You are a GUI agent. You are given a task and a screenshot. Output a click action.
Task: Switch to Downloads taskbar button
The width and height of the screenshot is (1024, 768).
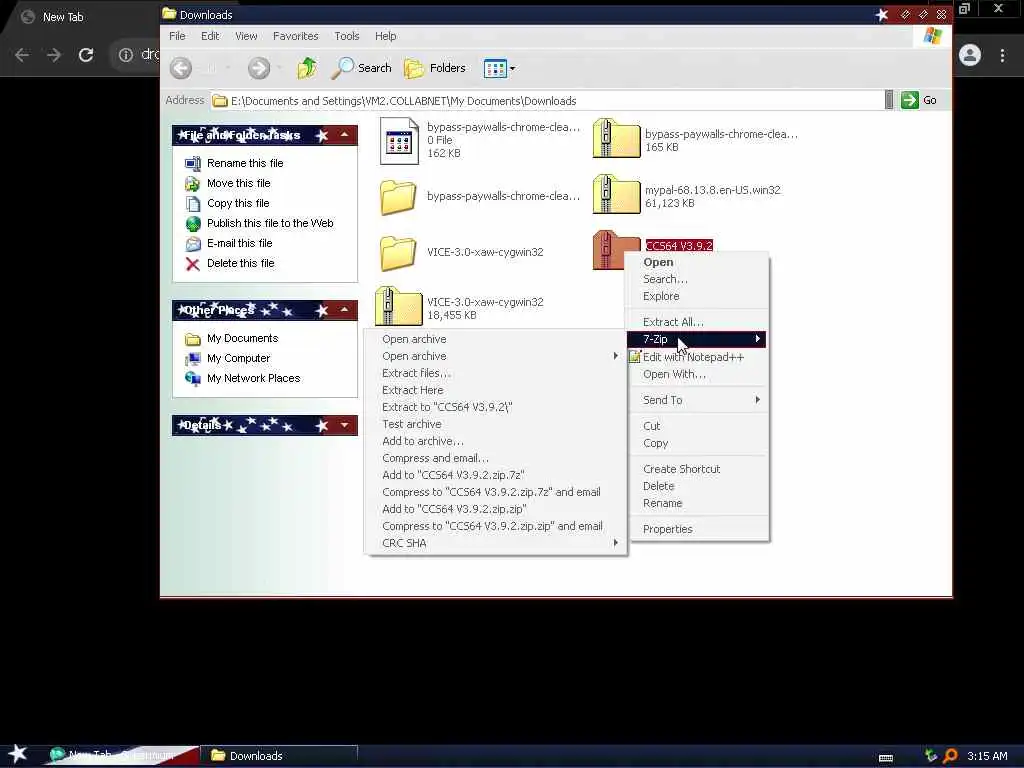coord(279,756)
